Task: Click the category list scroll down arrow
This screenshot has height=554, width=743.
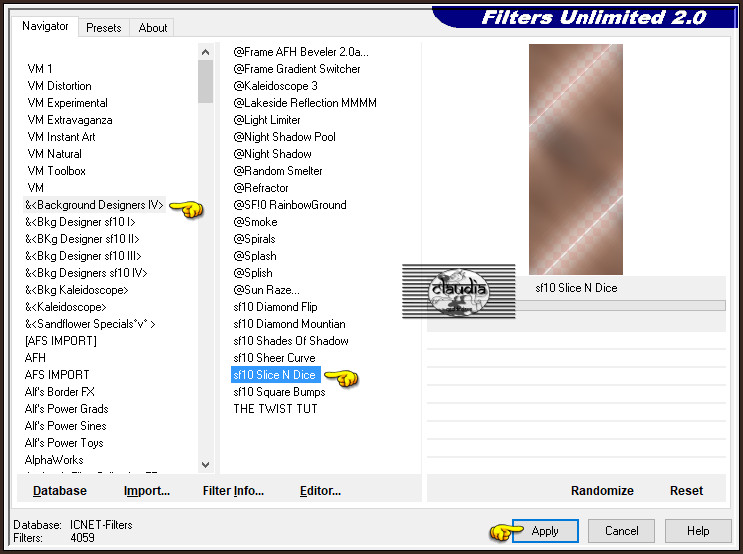Action: pos(205,465)
